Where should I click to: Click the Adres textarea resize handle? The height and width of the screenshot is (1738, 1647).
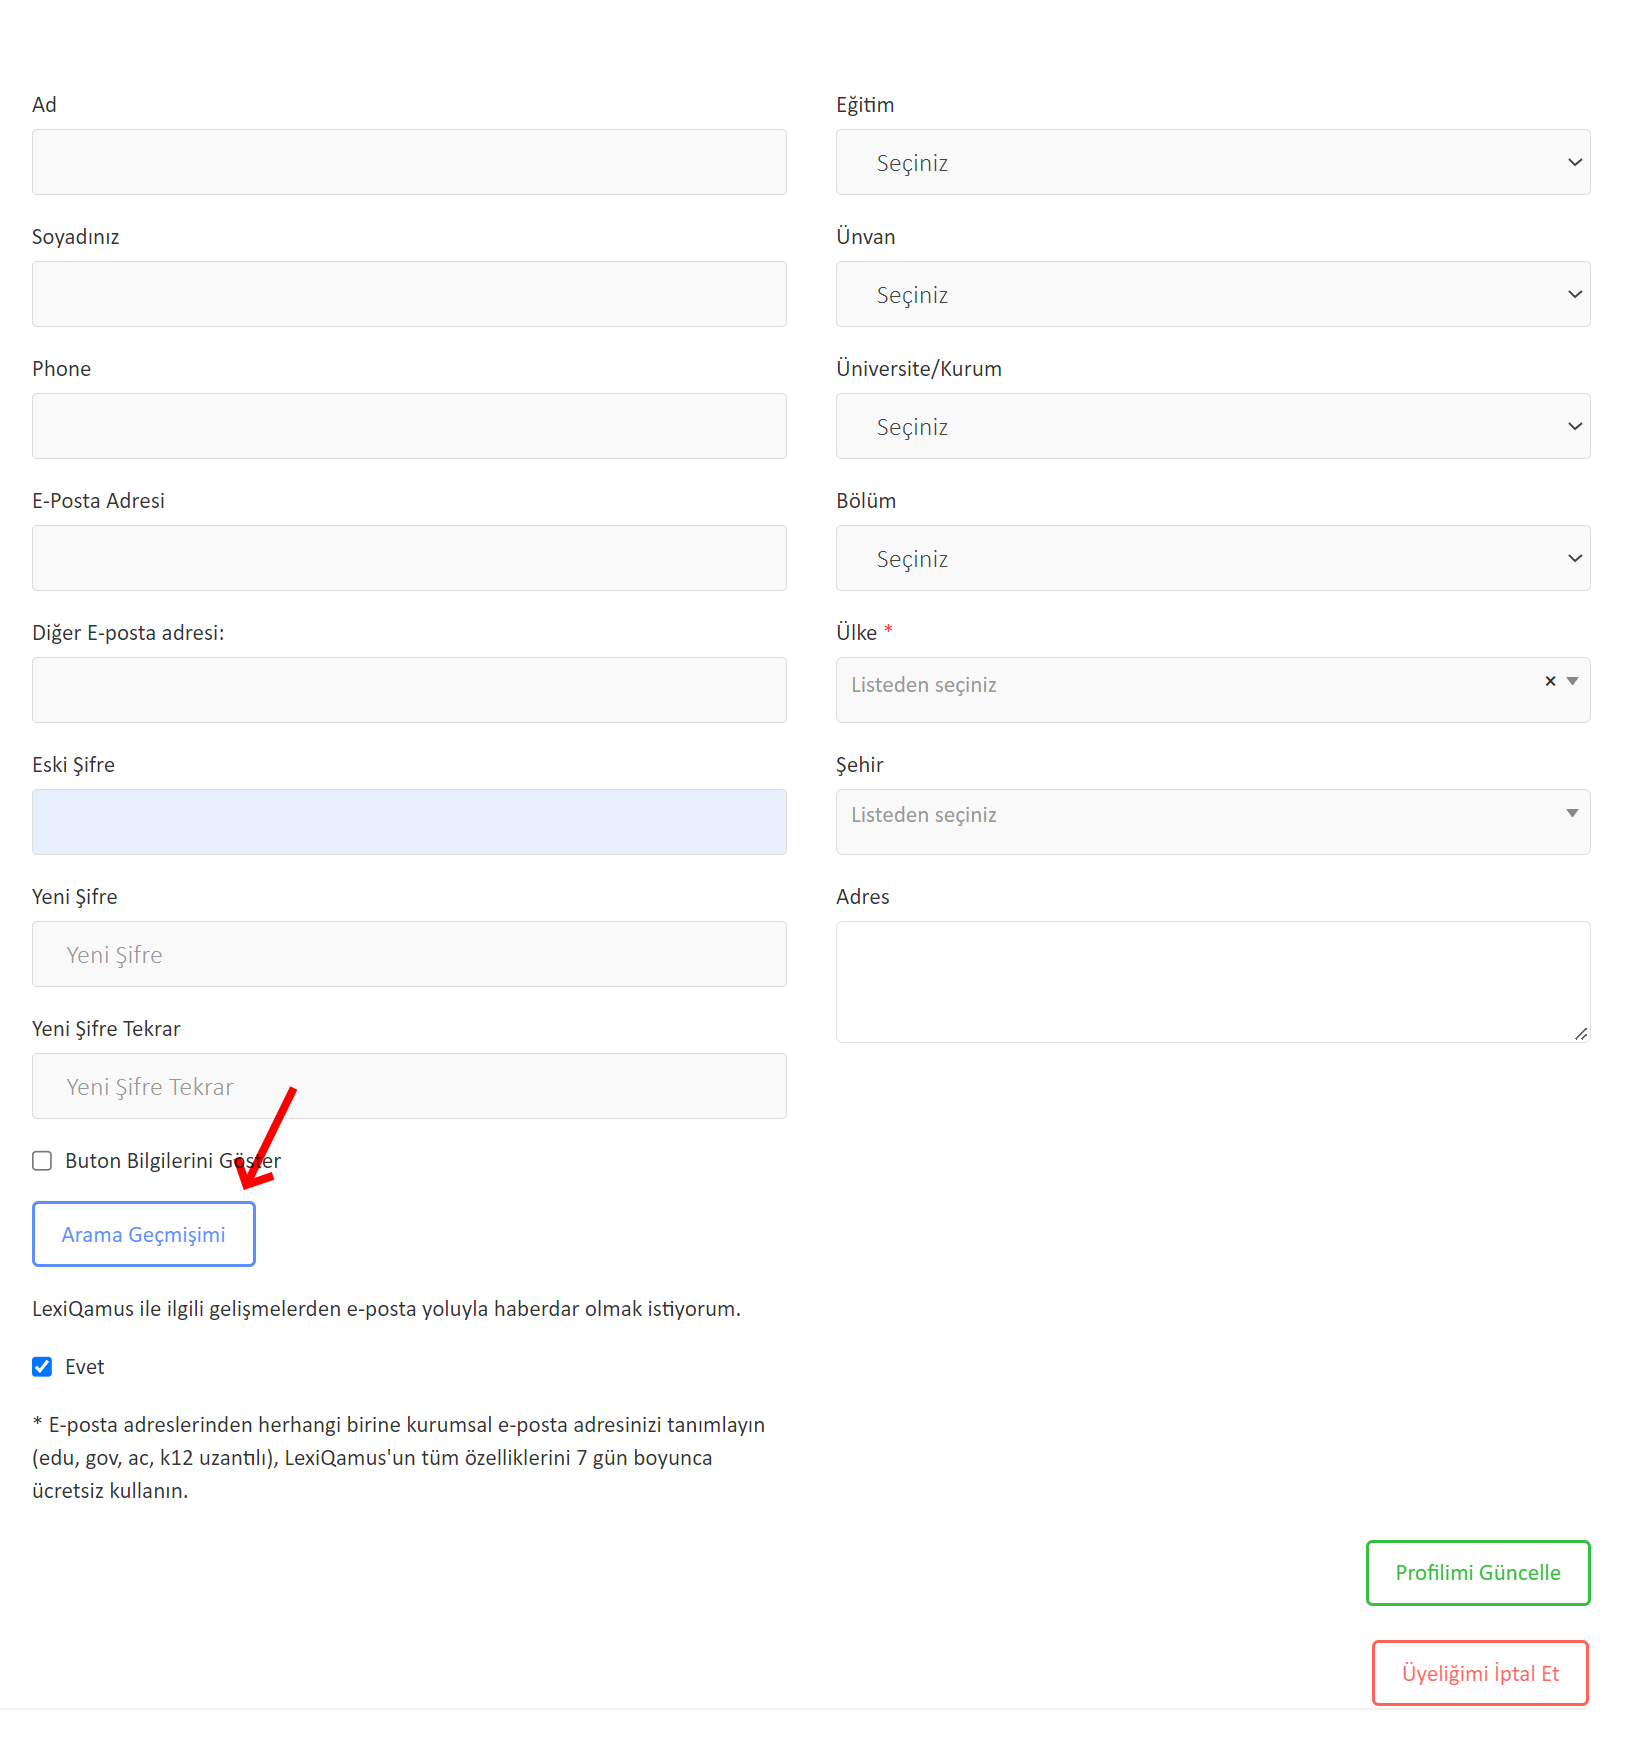coord(1580,1033)
